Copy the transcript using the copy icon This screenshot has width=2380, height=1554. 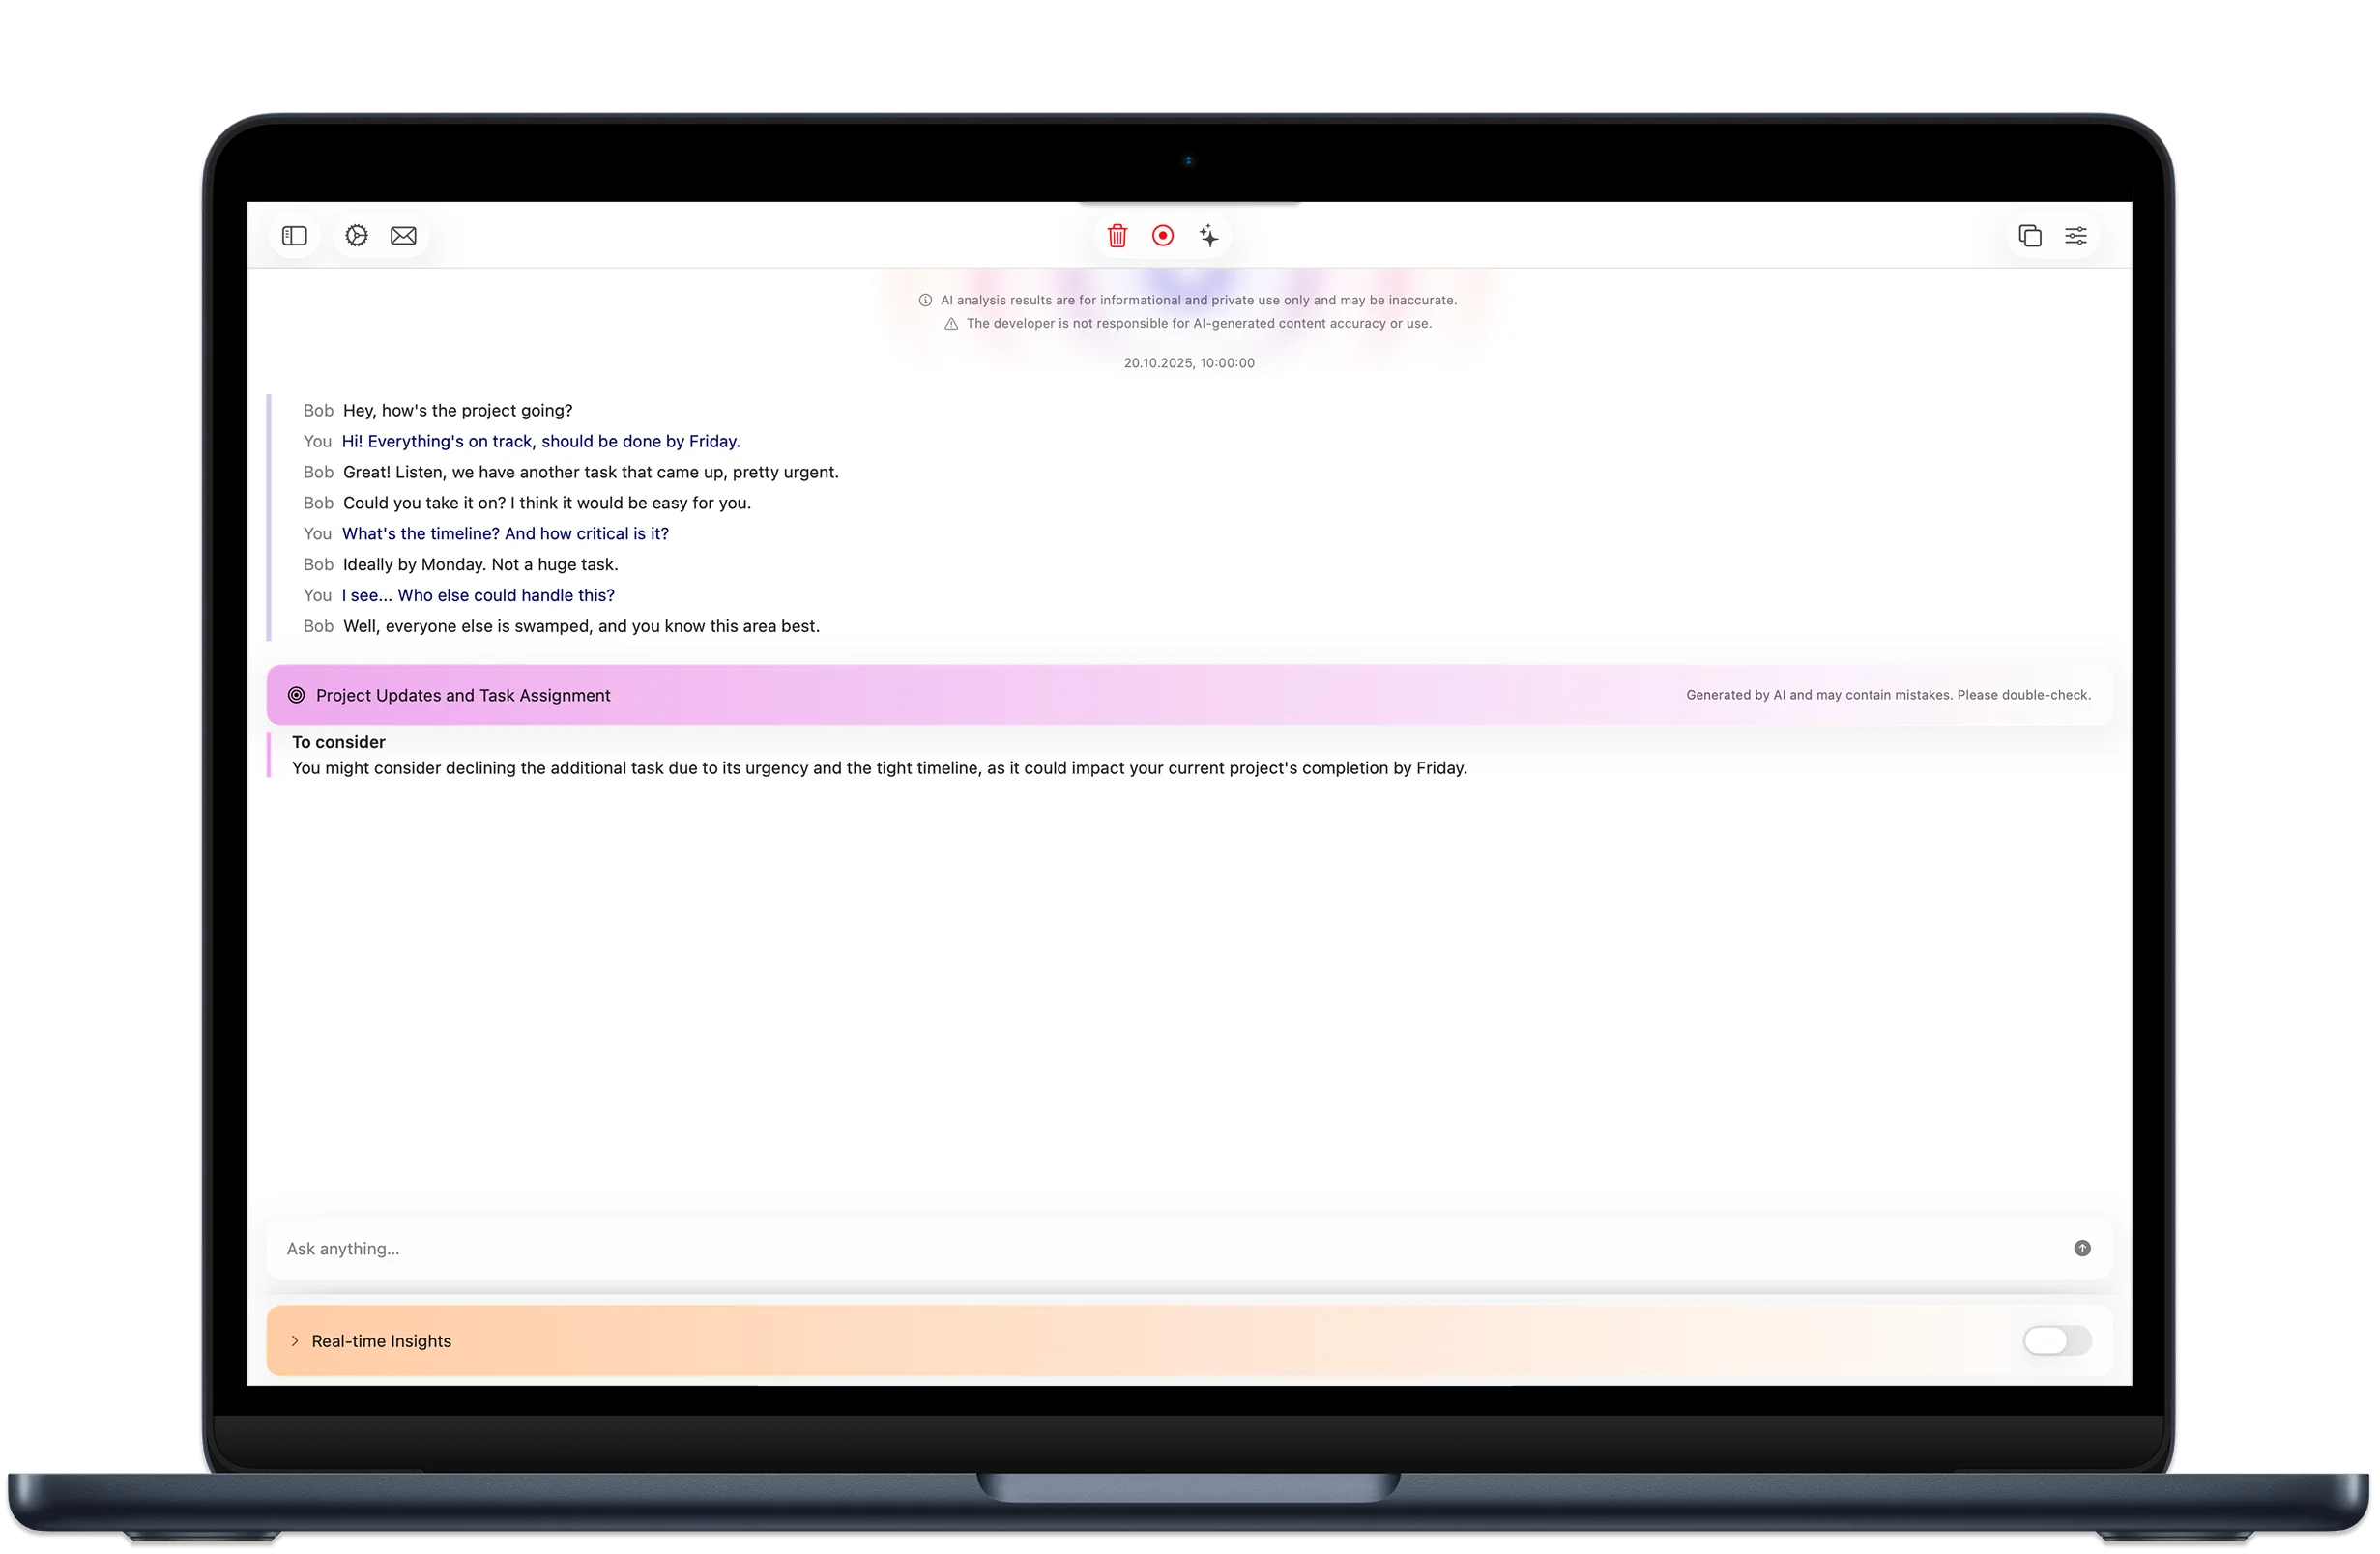2031,235
